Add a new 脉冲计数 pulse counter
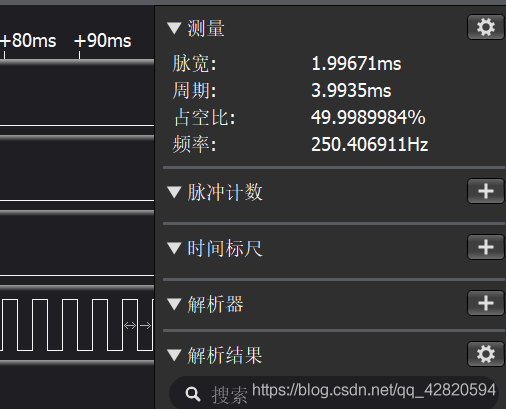This screenshot has height=409, width=506. 486,191
